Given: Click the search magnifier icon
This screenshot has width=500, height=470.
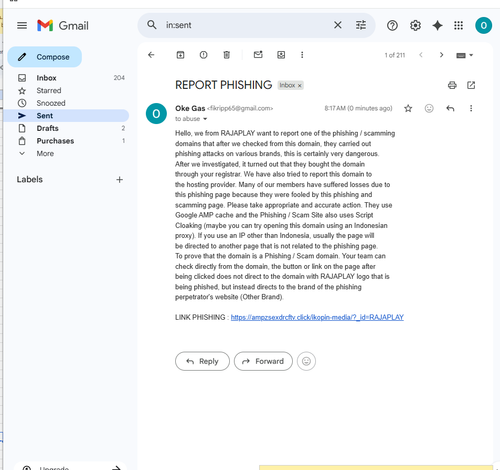Looking at the screenshot, I should [x=152, y=25].
